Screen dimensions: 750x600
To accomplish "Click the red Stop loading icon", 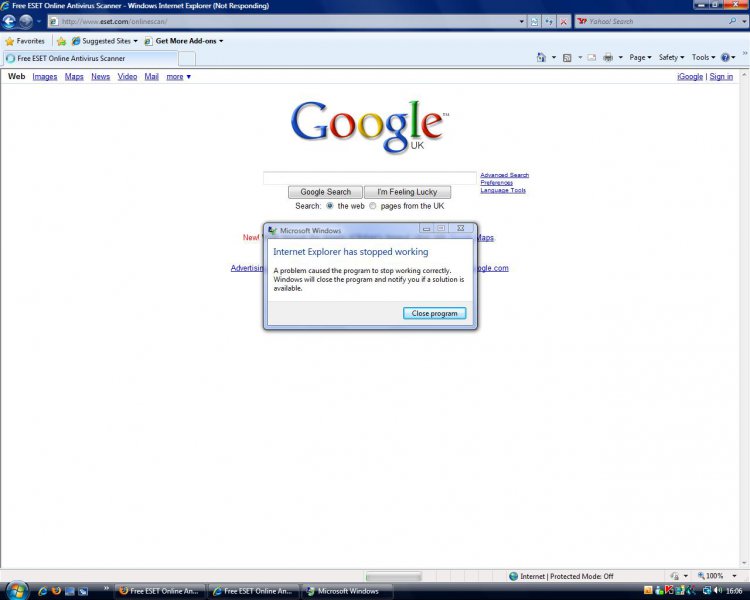I will coord(564,22).
